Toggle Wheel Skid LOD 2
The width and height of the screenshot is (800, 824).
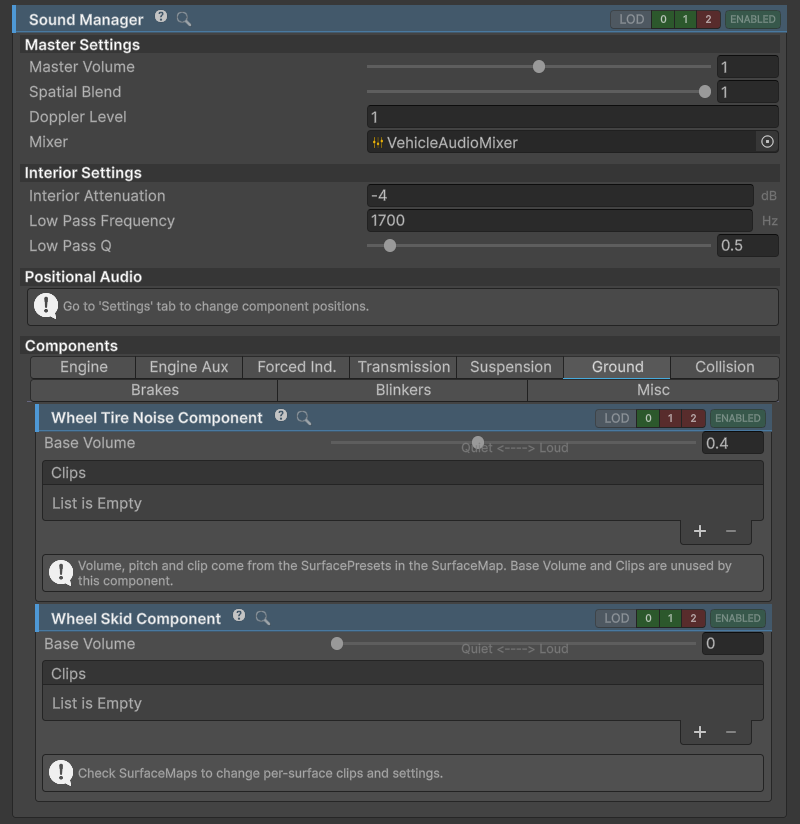point(693,619)
